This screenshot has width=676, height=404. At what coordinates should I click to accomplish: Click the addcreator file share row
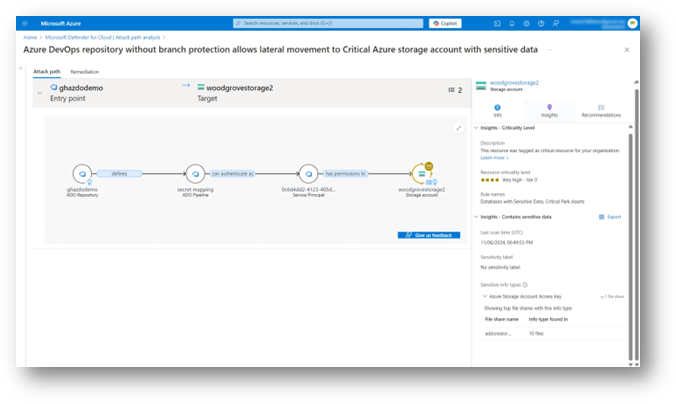pyautogui.click(x=553, y=333)
